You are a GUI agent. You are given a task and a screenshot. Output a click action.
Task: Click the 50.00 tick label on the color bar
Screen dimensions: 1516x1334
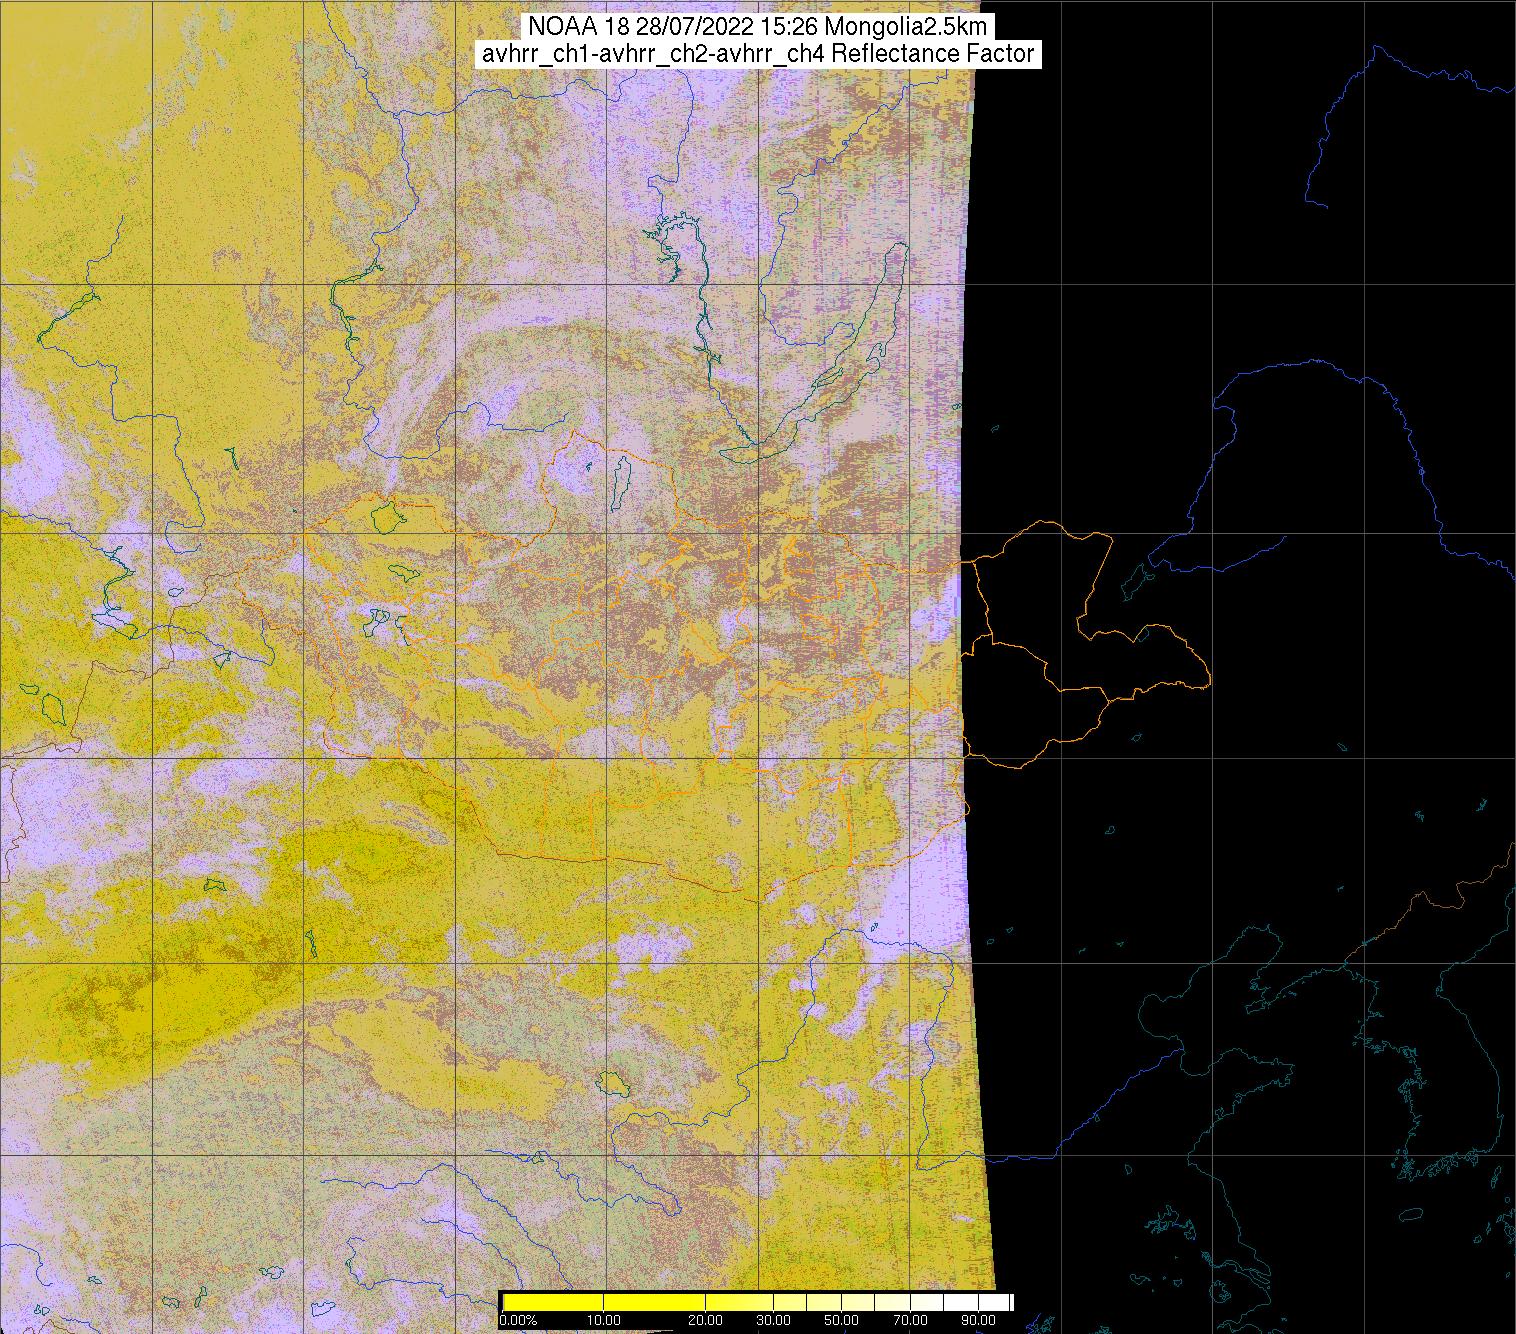coord(842,1320)
